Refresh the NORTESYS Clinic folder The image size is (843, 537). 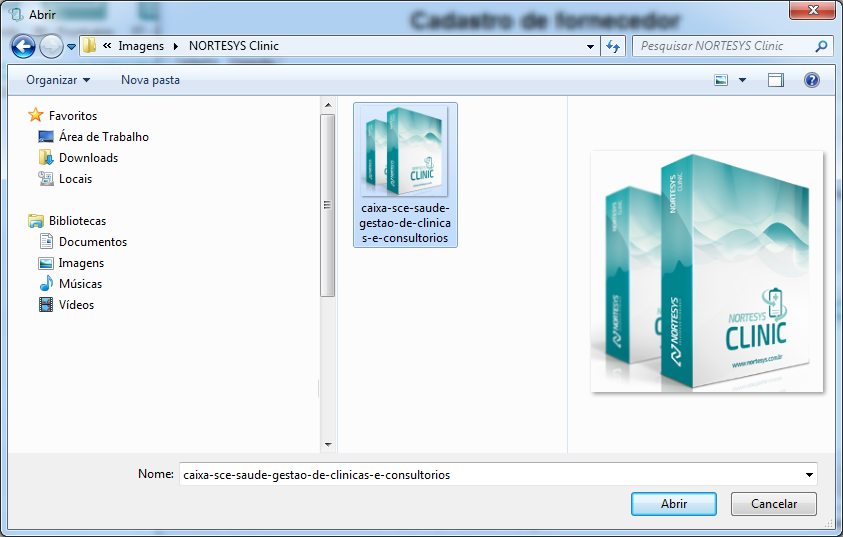[613, 46]
